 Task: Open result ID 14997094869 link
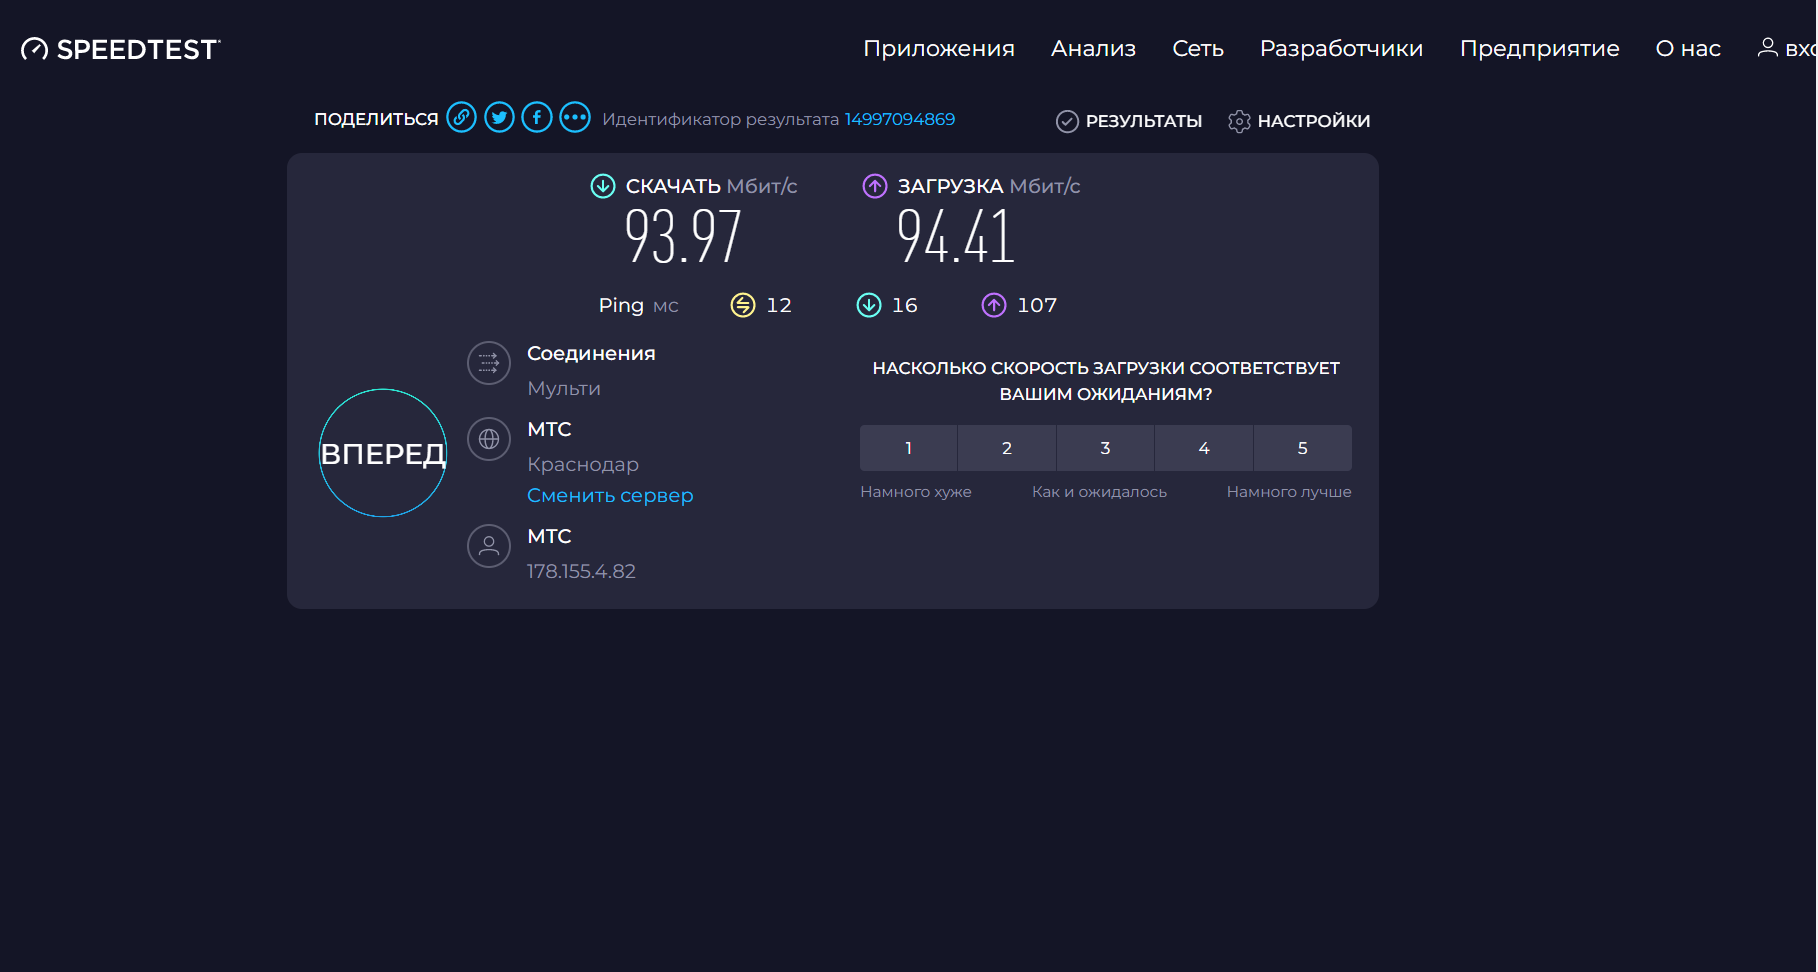[x=900, y=119]
